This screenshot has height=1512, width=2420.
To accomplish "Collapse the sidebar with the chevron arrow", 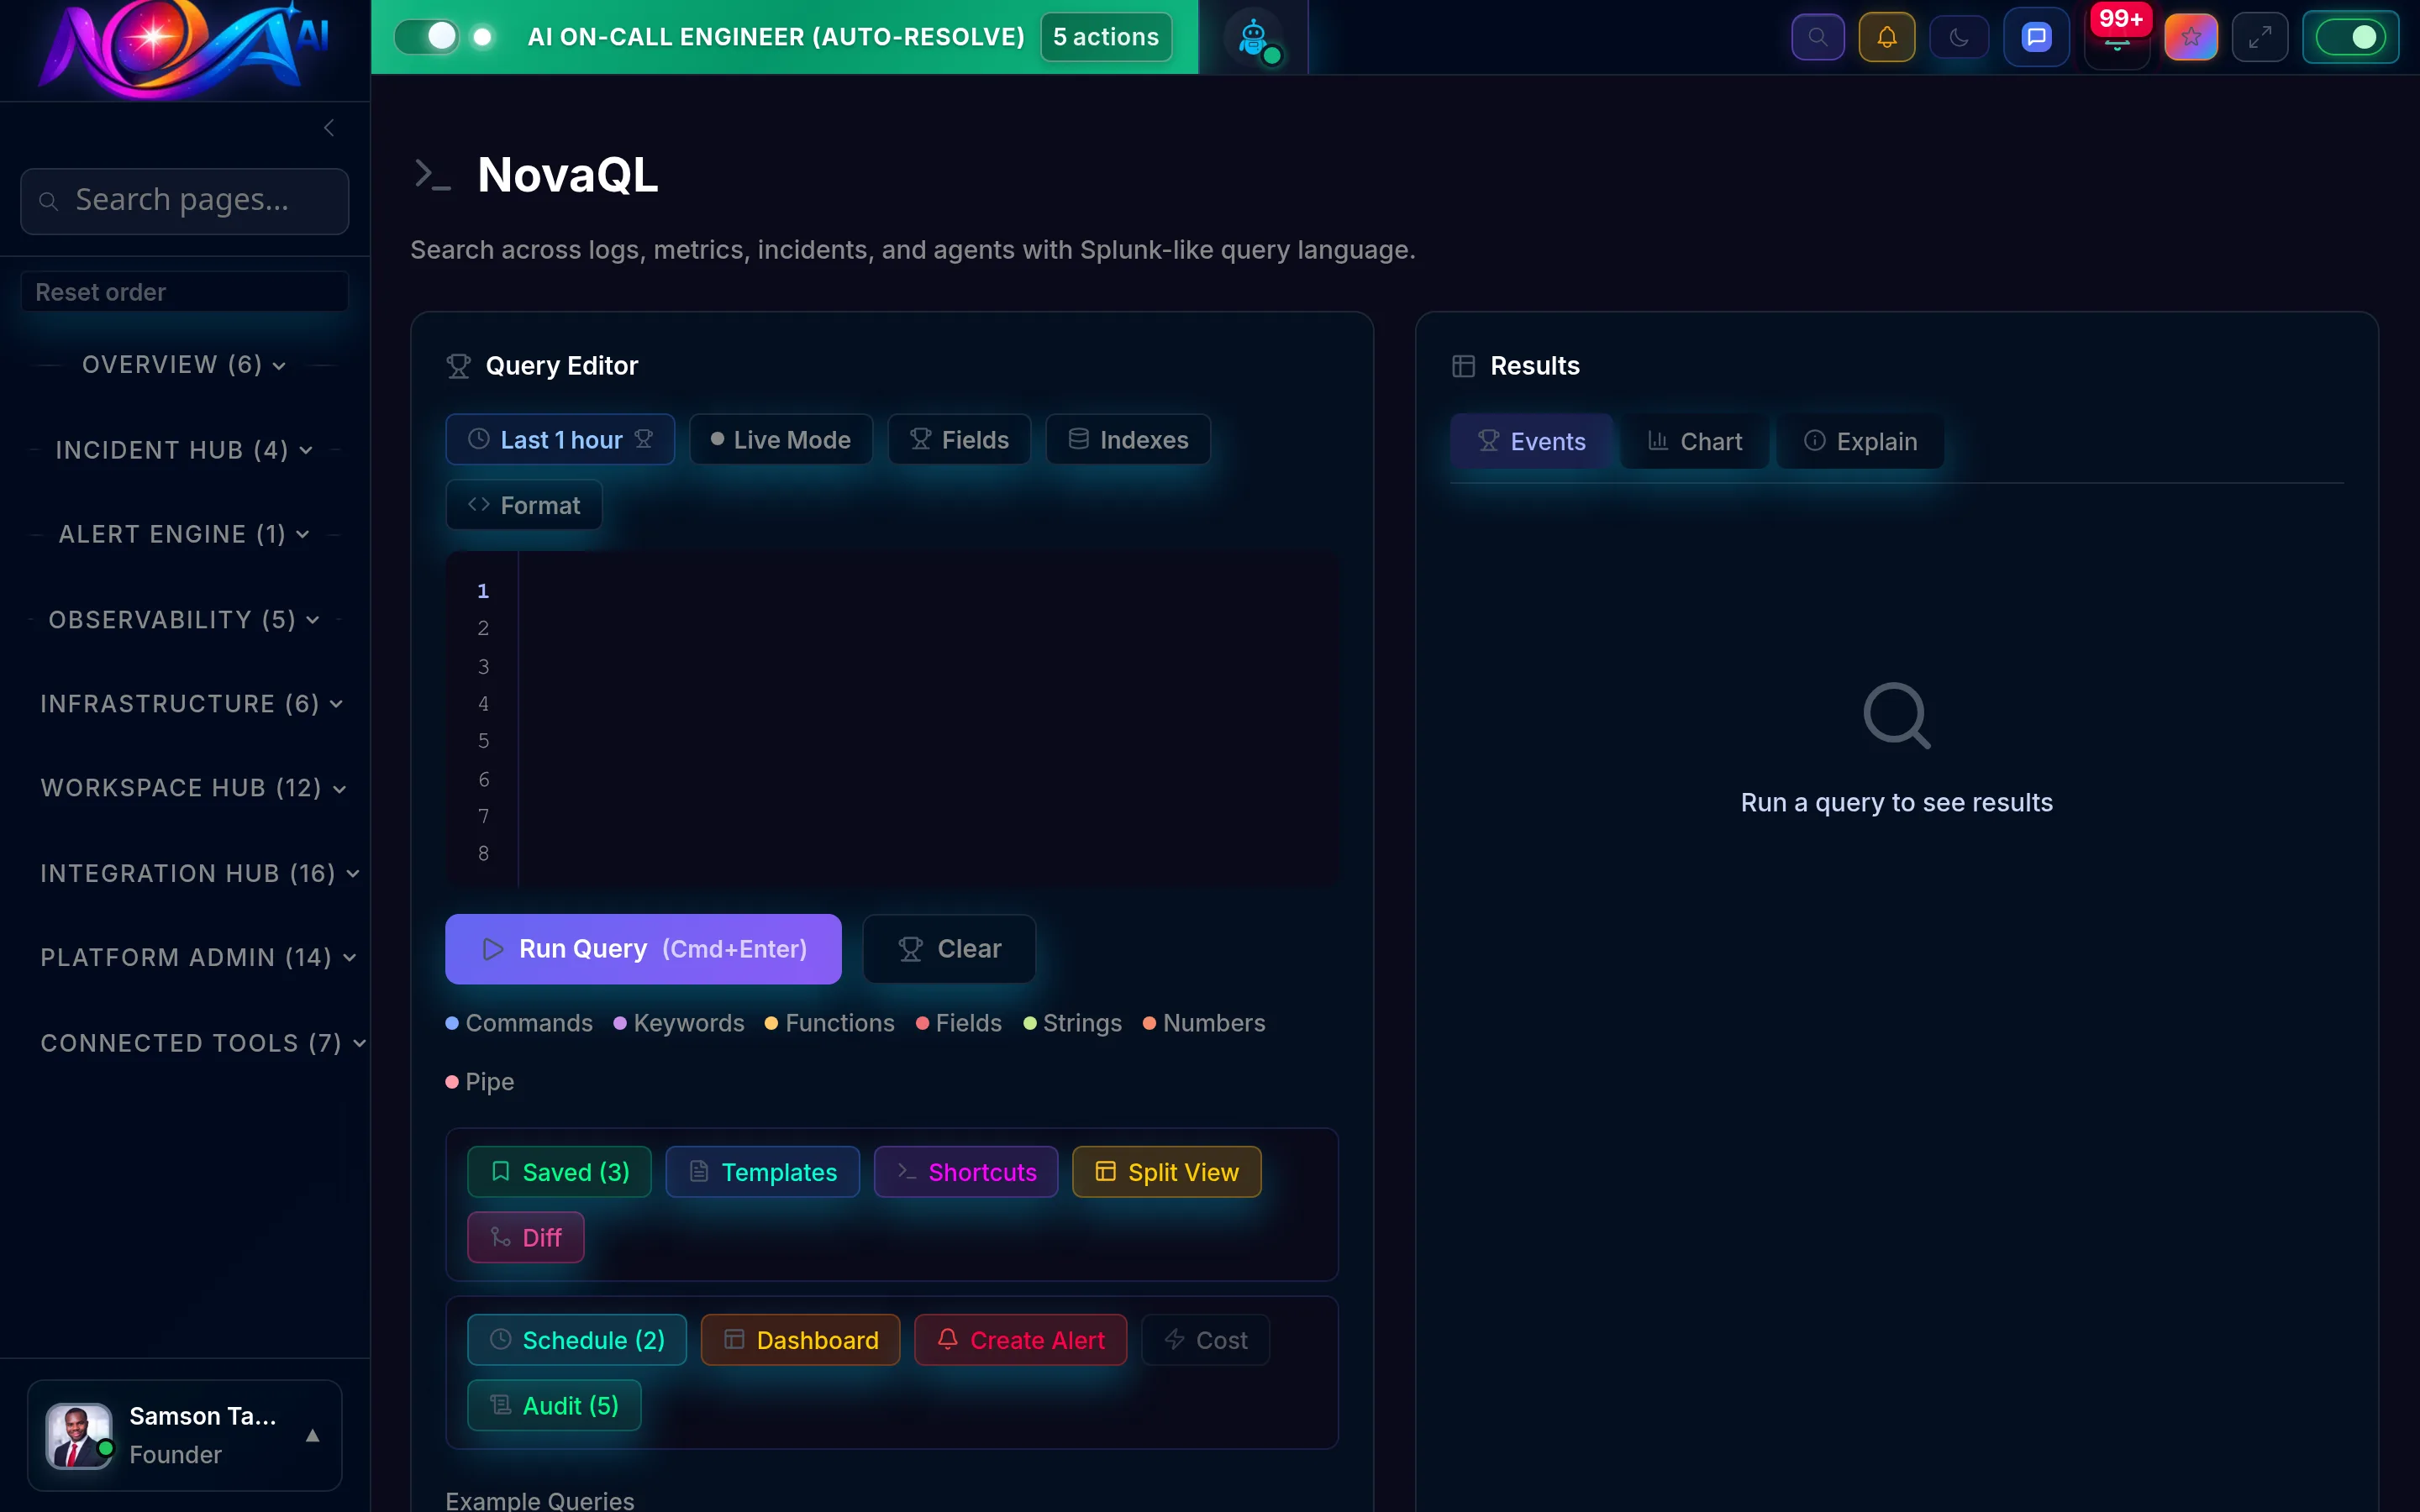I will [328, 128].
